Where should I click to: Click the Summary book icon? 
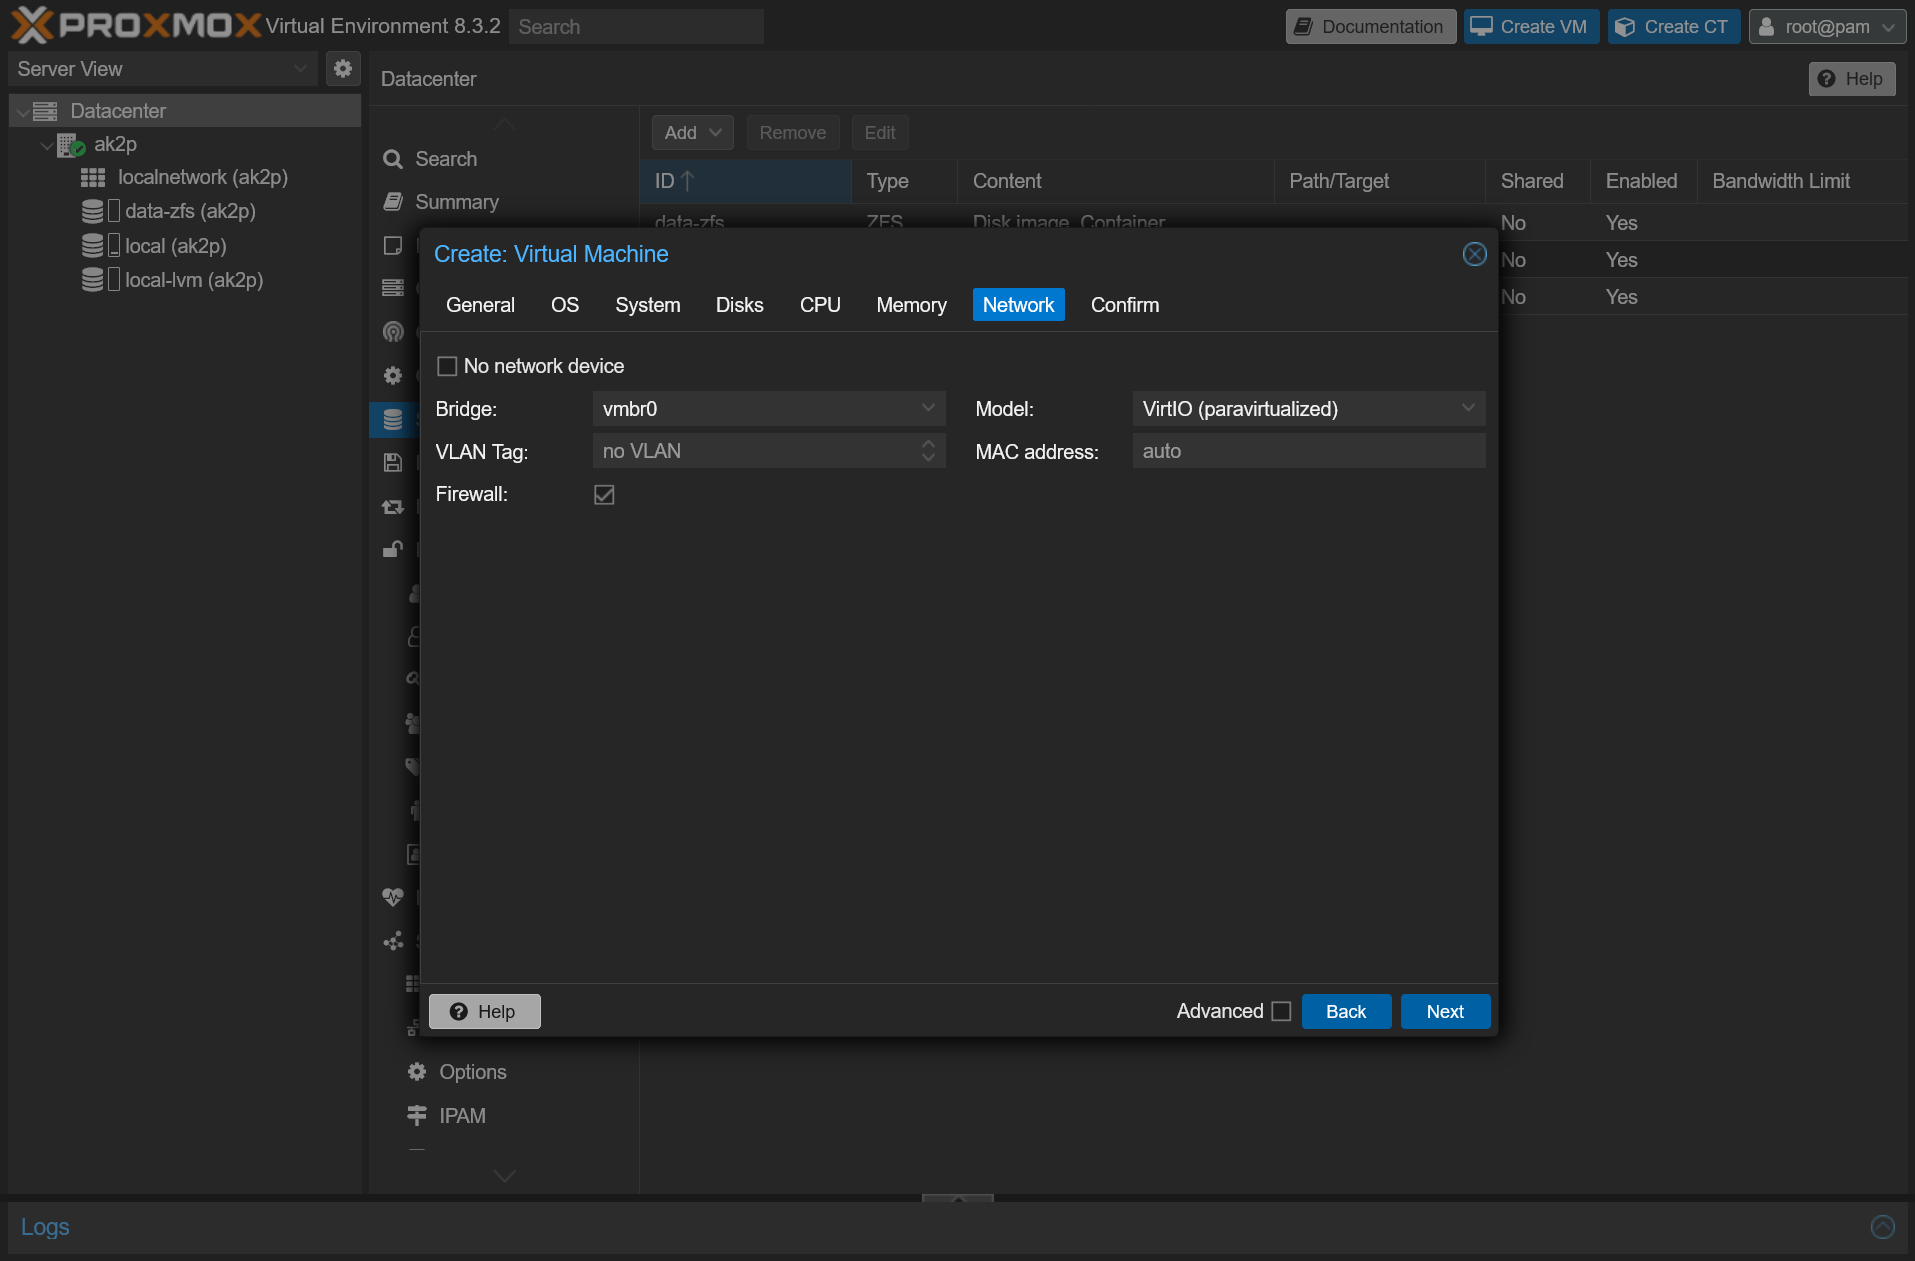(x=393, y=202)
